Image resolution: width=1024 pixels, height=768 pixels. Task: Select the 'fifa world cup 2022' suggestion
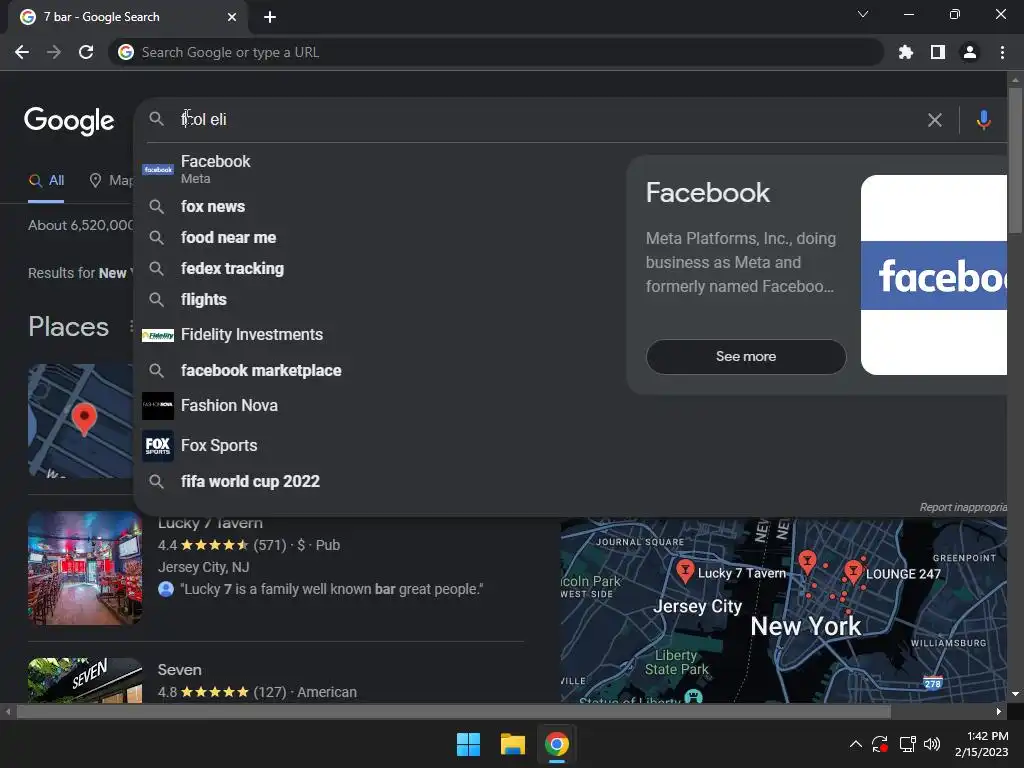[379, 481]
